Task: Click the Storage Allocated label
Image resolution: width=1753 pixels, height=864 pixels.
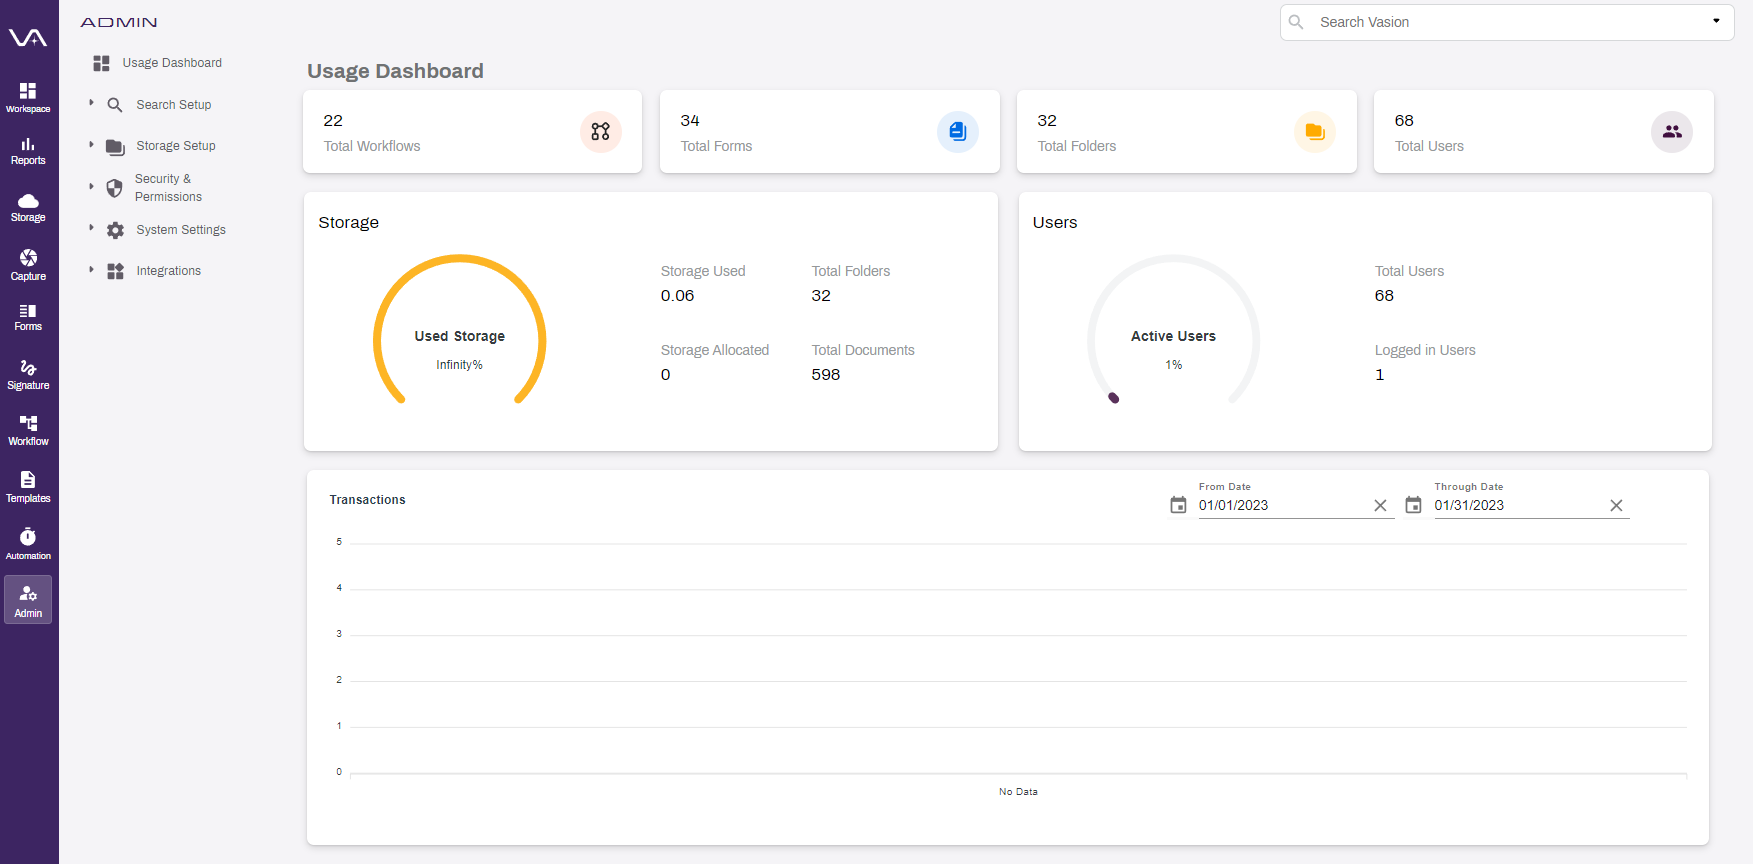Action: tap(715, 350)
